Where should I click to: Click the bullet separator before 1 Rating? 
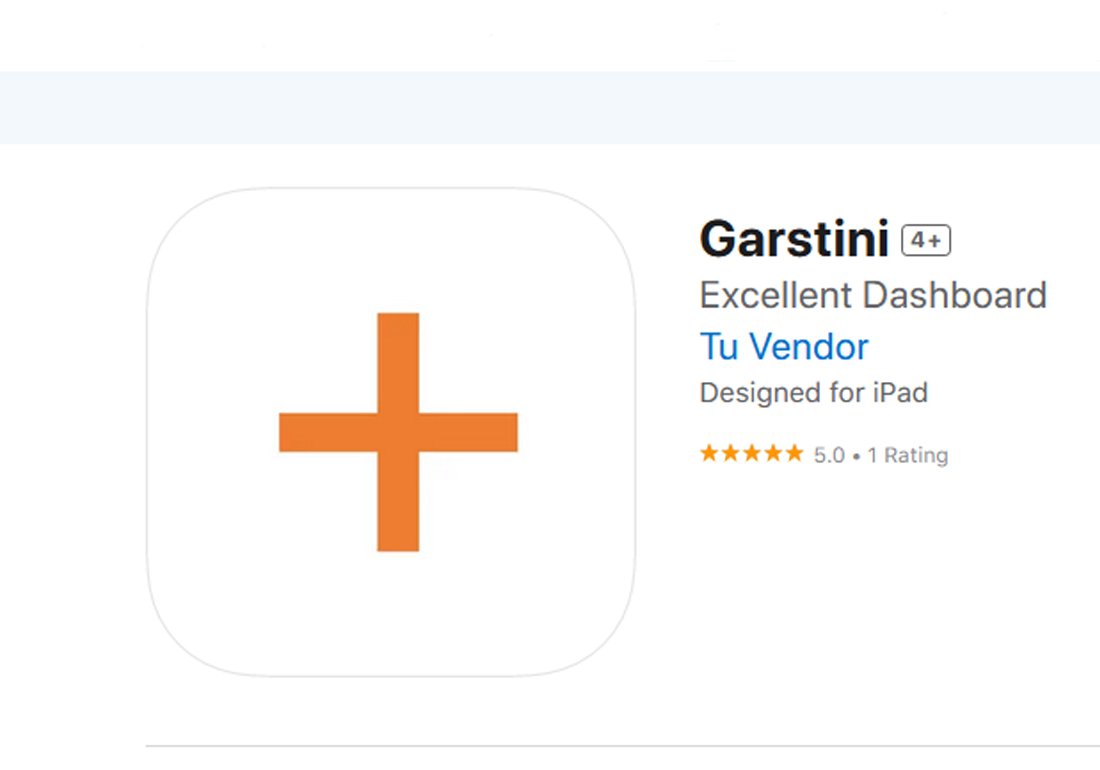(x=856, y=457)
